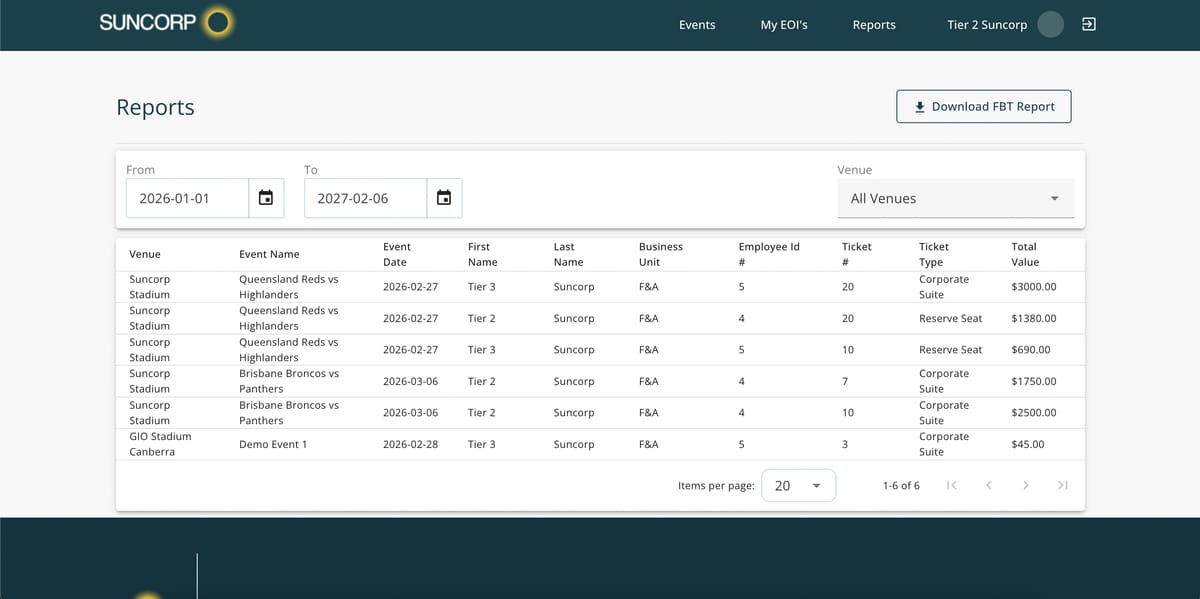This screenshot has height=599, width=1200.
Task: Click Reserve Seat in the $1380.00 row
Action: 950,318
